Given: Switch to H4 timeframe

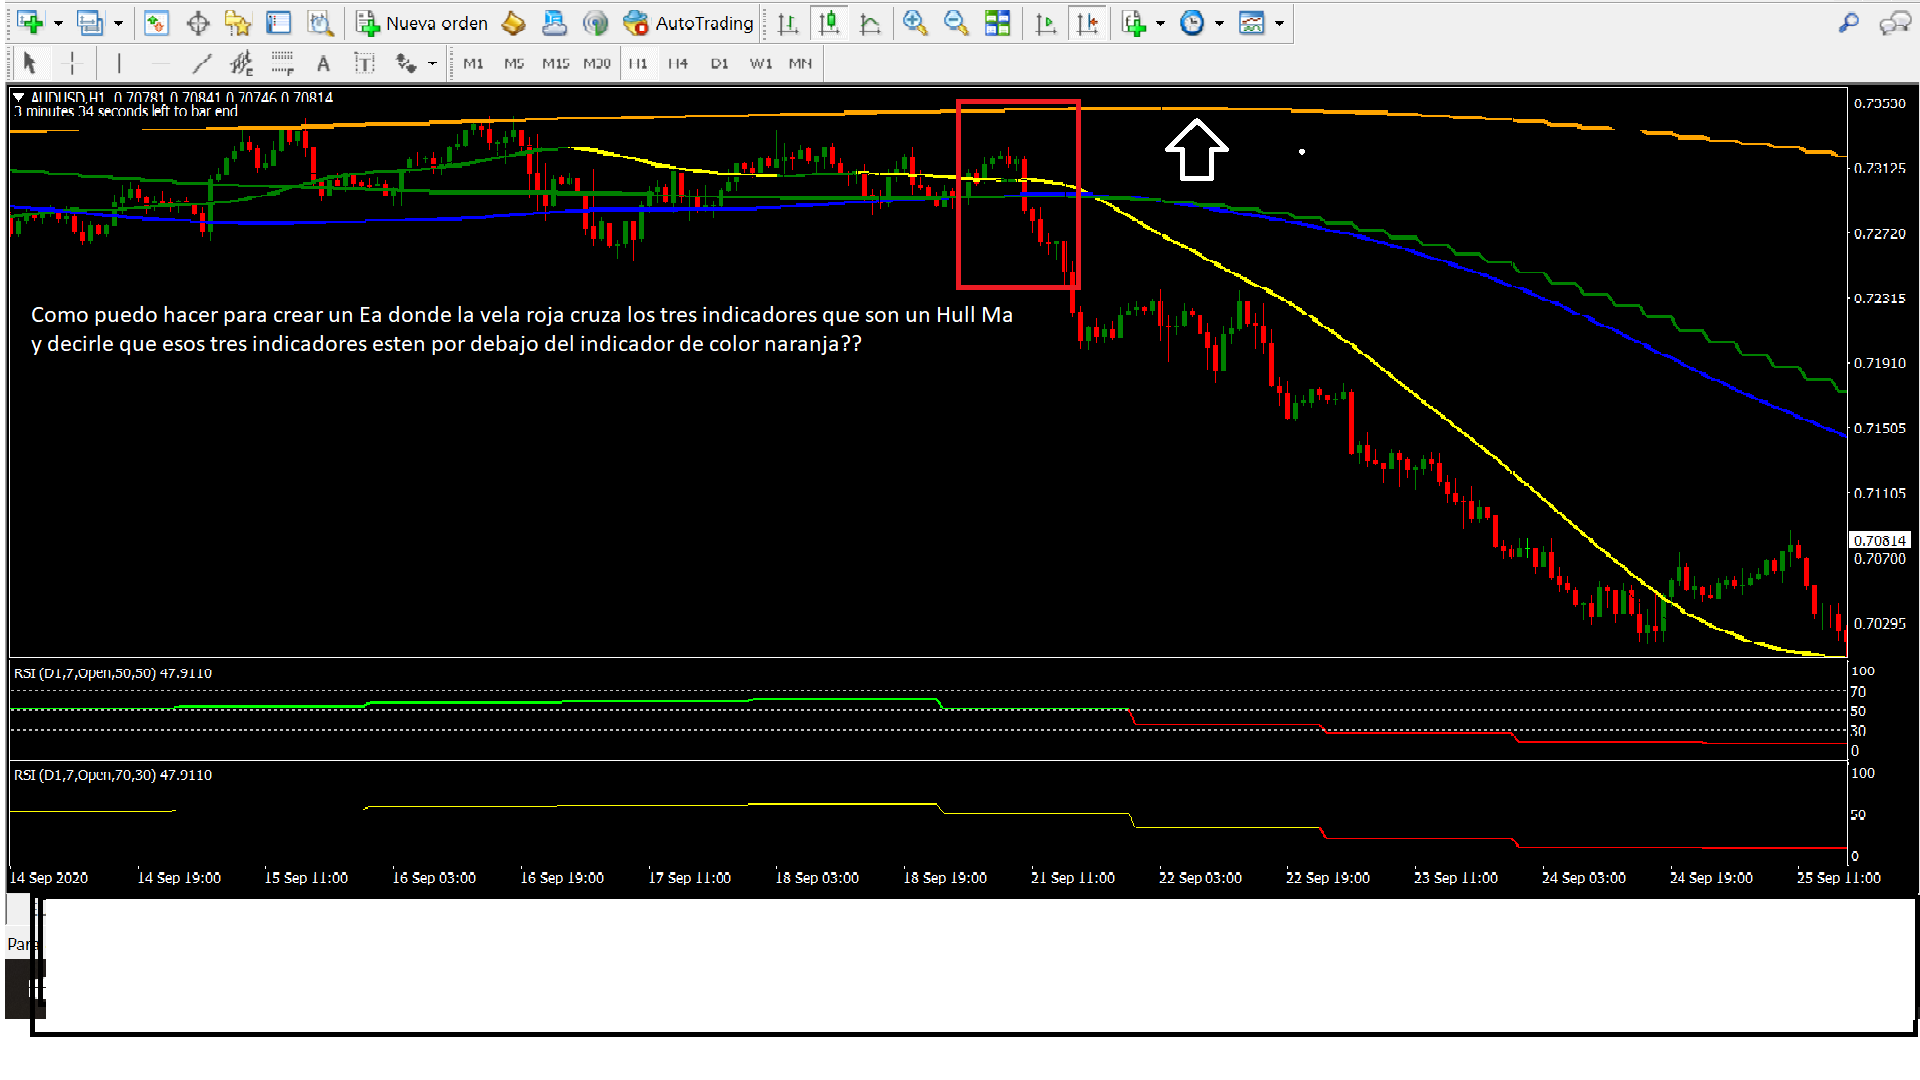Looking at the screenshot, I should tap(678, 64).
